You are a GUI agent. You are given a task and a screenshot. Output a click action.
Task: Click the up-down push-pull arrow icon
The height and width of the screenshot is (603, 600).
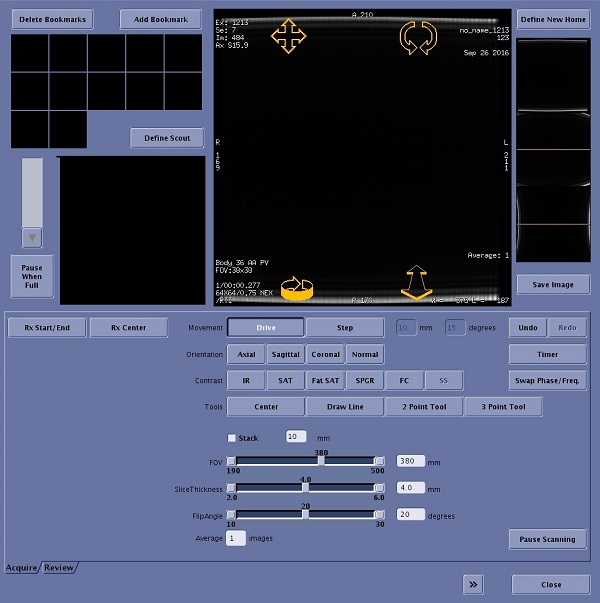pyautogui.click(x=417, y=283)
